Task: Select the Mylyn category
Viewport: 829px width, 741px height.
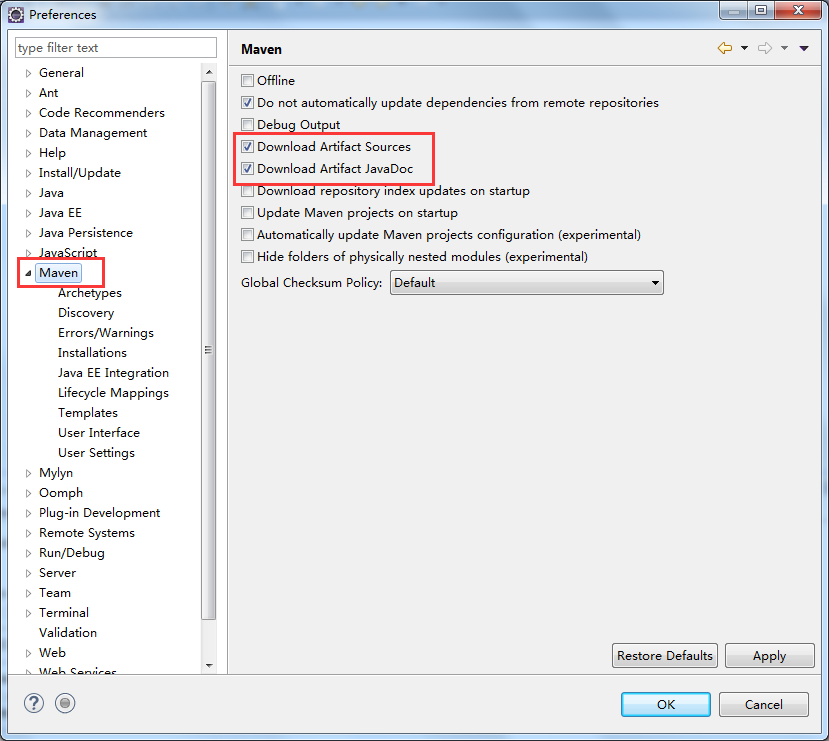Action: click(56, 473)
